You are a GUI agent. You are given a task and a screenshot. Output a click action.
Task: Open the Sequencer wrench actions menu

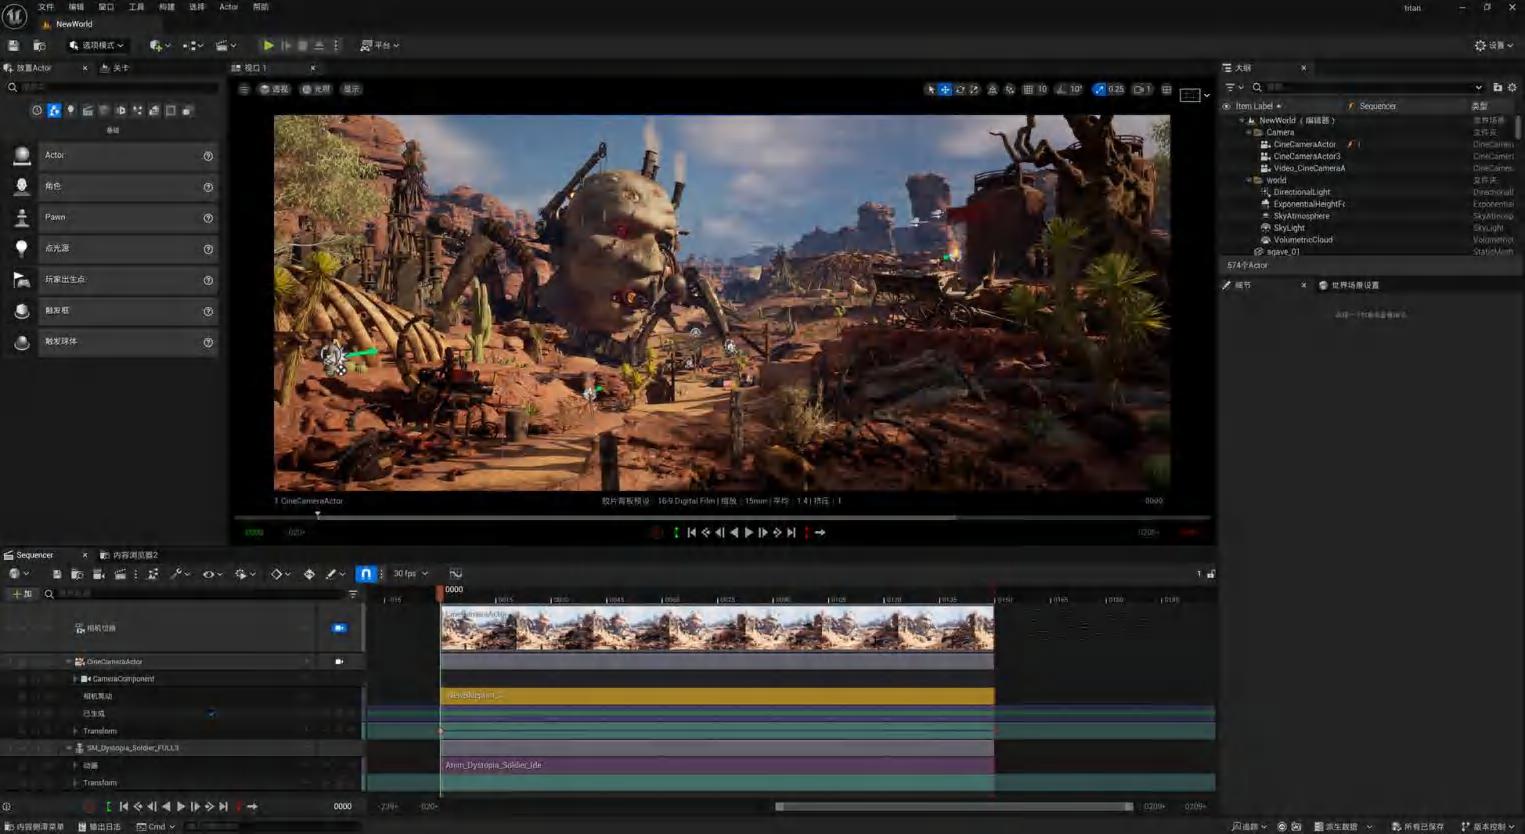[x=178, y=574]
